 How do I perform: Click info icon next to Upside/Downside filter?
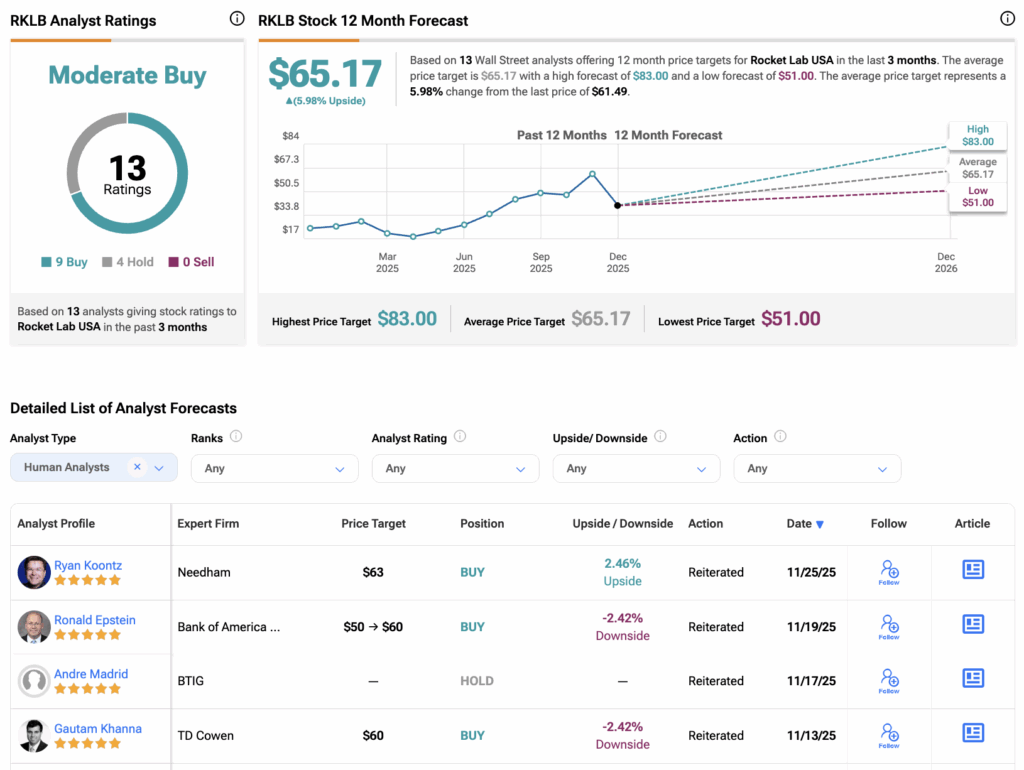click(659, 437)
